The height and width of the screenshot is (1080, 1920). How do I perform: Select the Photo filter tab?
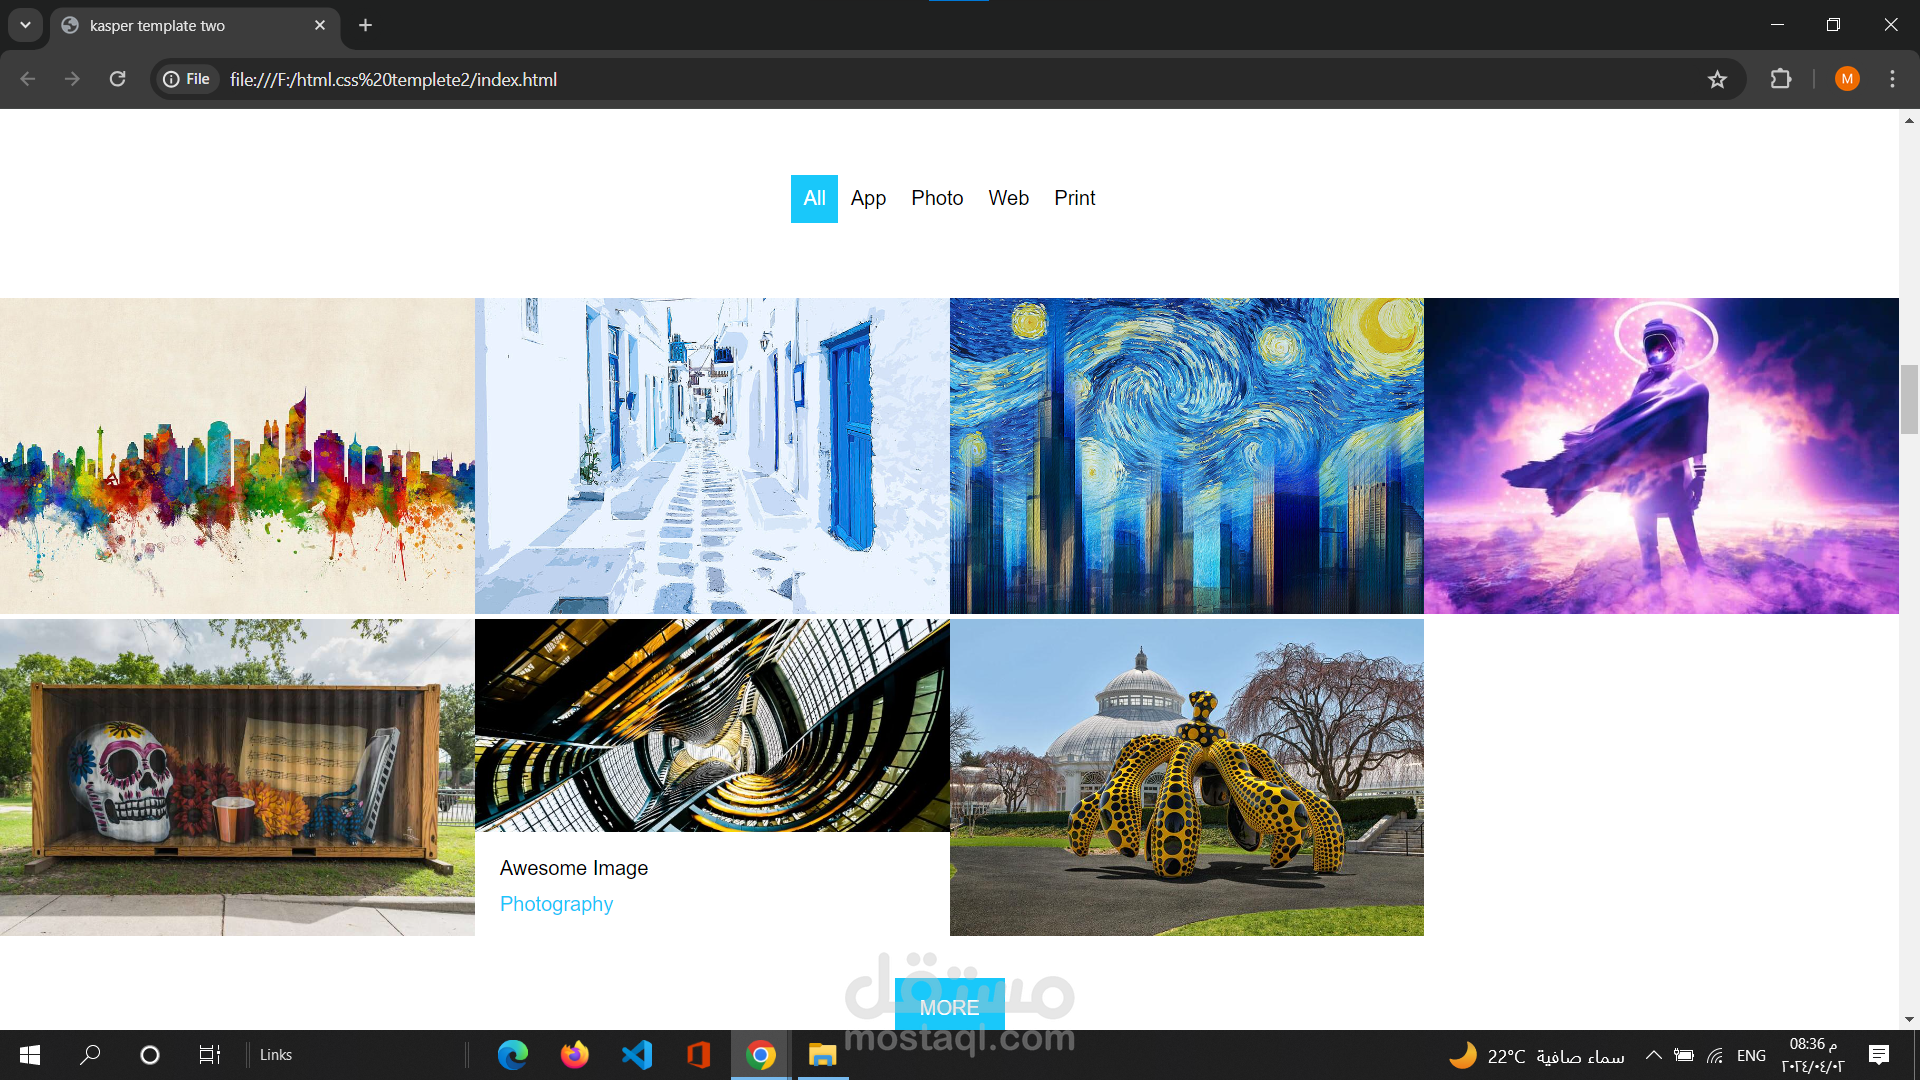click(x=937, y=198)
